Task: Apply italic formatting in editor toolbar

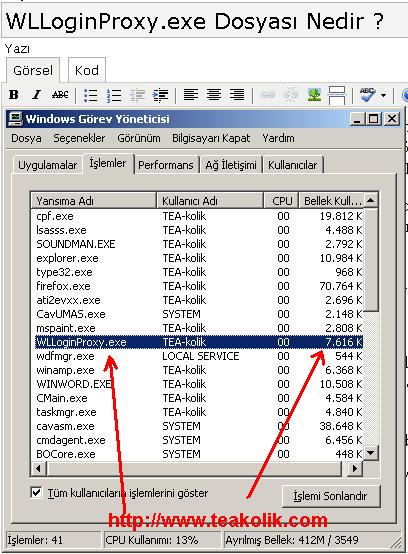Action: point(36,95)
